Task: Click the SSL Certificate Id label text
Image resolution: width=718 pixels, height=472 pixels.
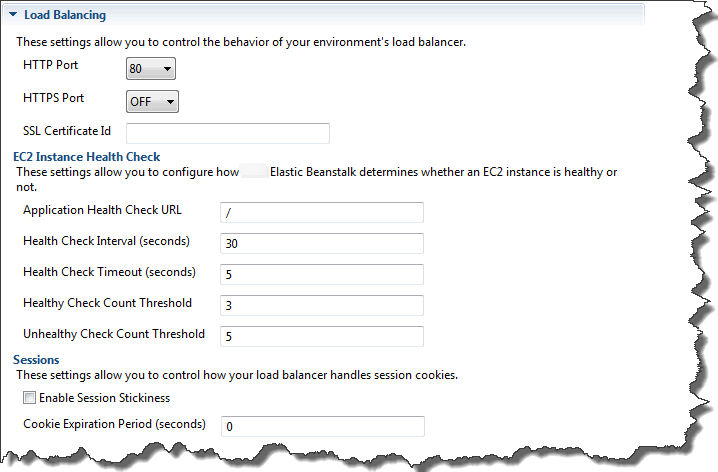Action: pos(67,131)
